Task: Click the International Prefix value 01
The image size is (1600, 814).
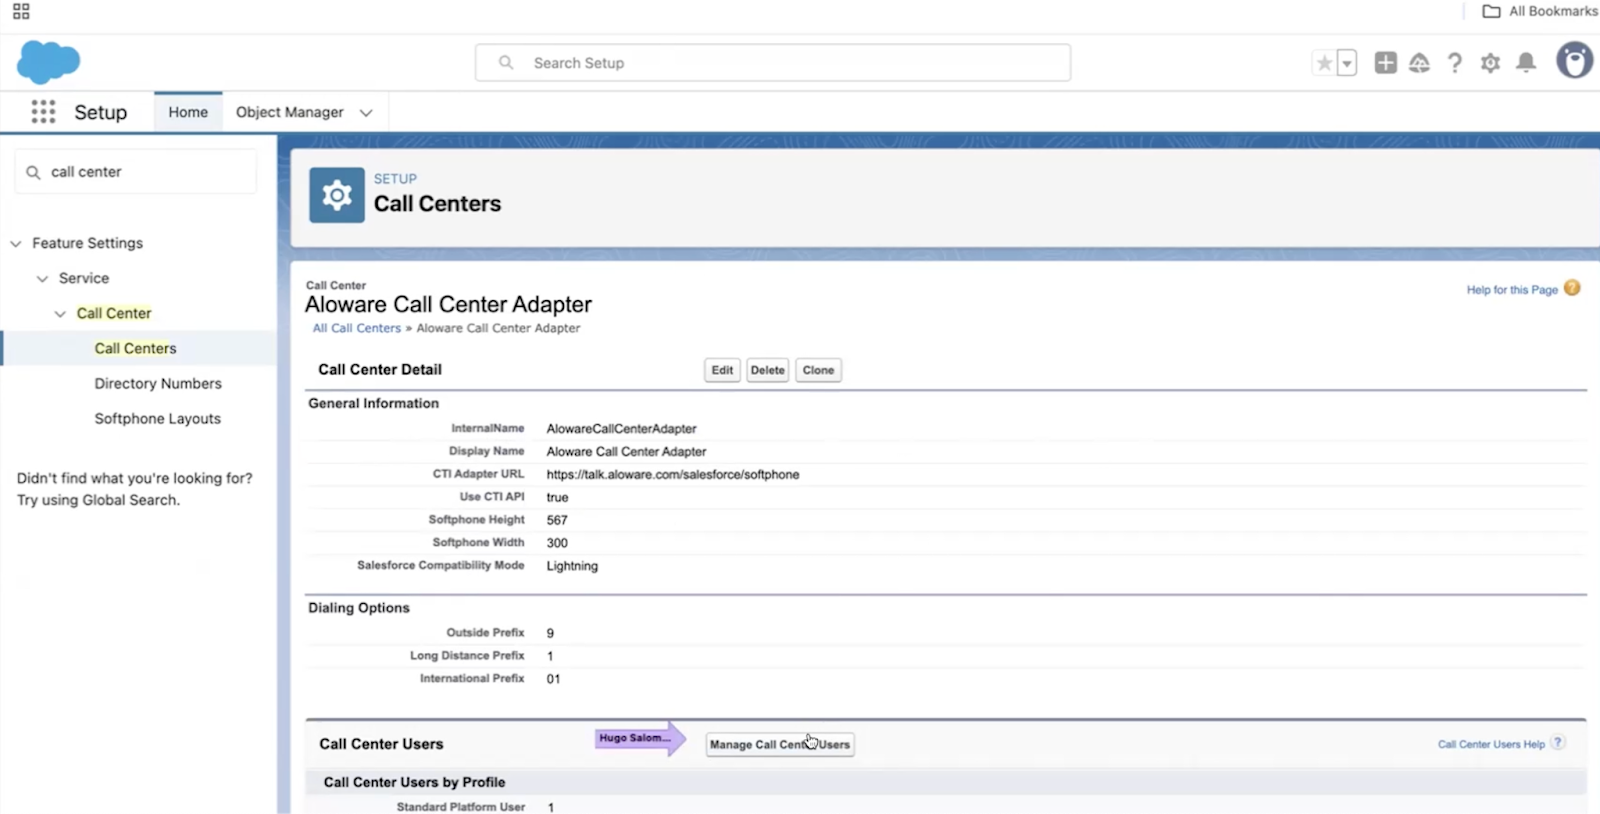Action: pyautogui.click(x=553, y=679)
